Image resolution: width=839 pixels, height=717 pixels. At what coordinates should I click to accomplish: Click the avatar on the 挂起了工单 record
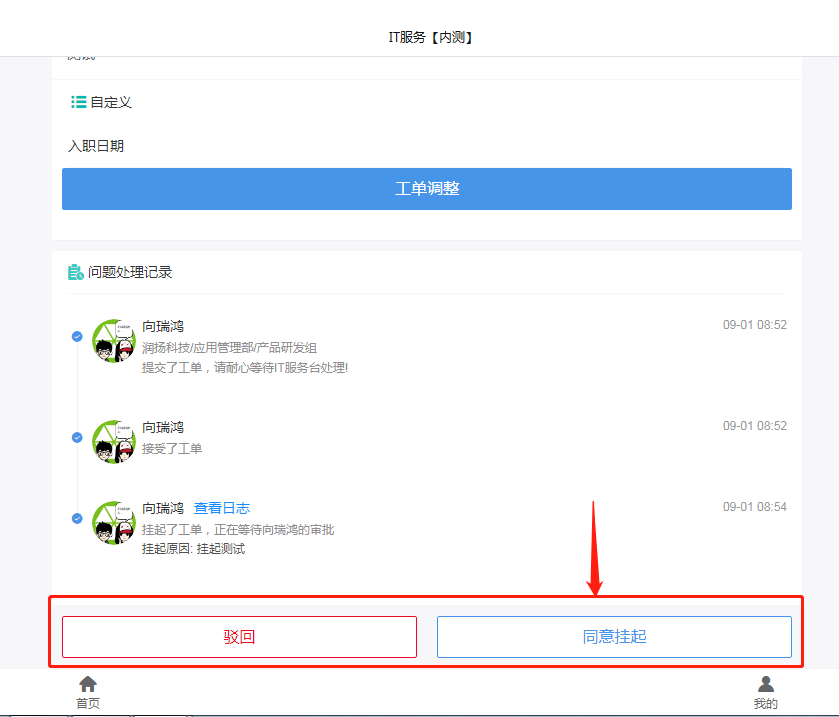(x=113, y=523)
